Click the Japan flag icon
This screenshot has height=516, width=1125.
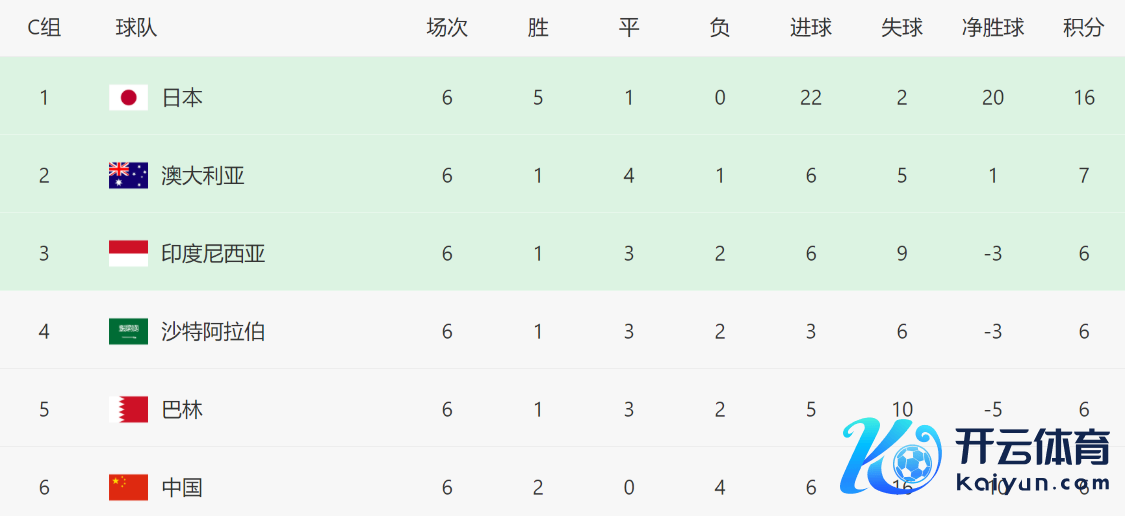tap(128, 97)
